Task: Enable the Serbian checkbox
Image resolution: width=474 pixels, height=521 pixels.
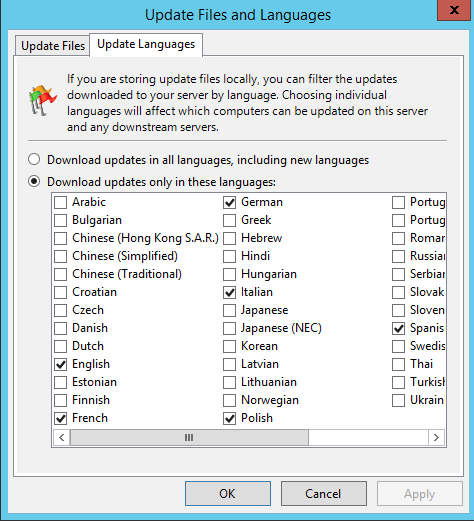Action: click(399, 274)
